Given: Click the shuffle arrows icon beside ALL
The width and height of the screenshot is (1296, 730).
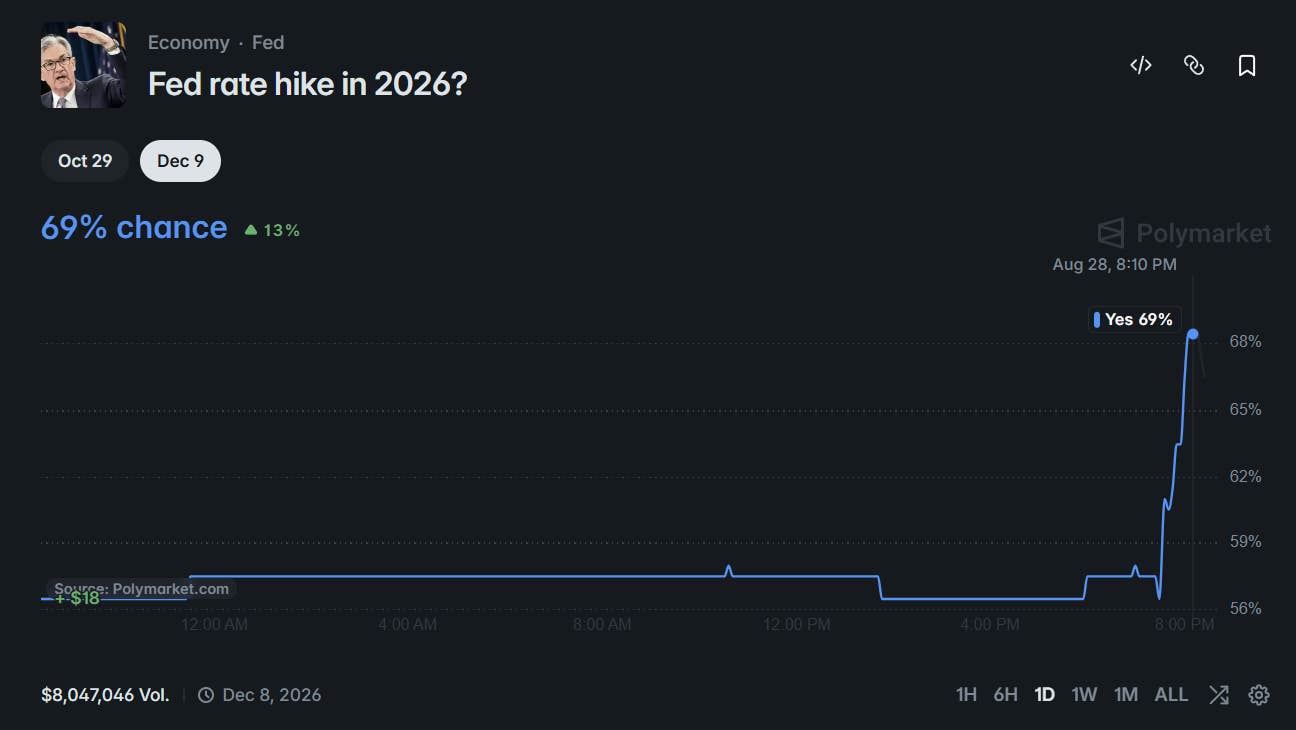Looking at the screenshot, I should click(x=1218, y=695).
